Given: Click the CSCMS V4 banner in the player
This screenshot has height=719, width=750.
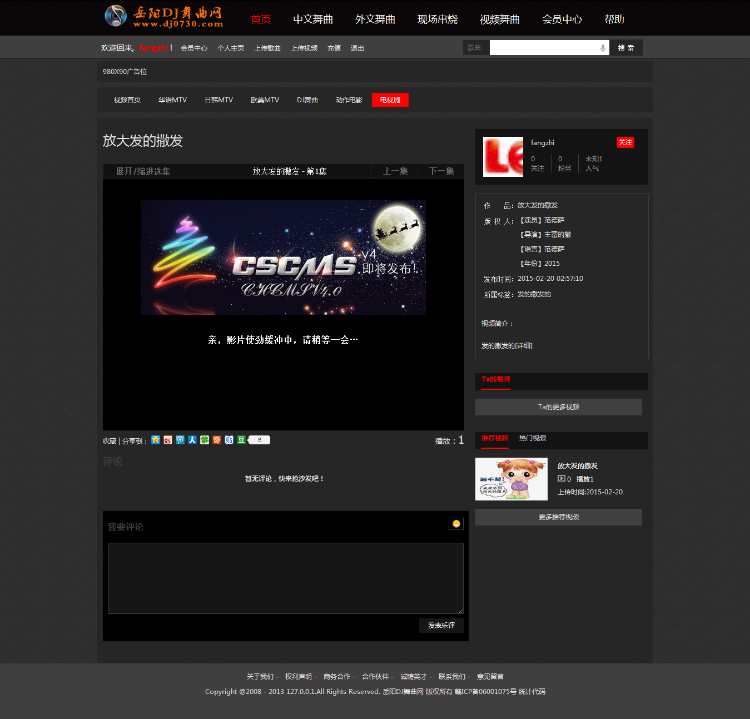Looking at the screenshot, I should point(283,257).
